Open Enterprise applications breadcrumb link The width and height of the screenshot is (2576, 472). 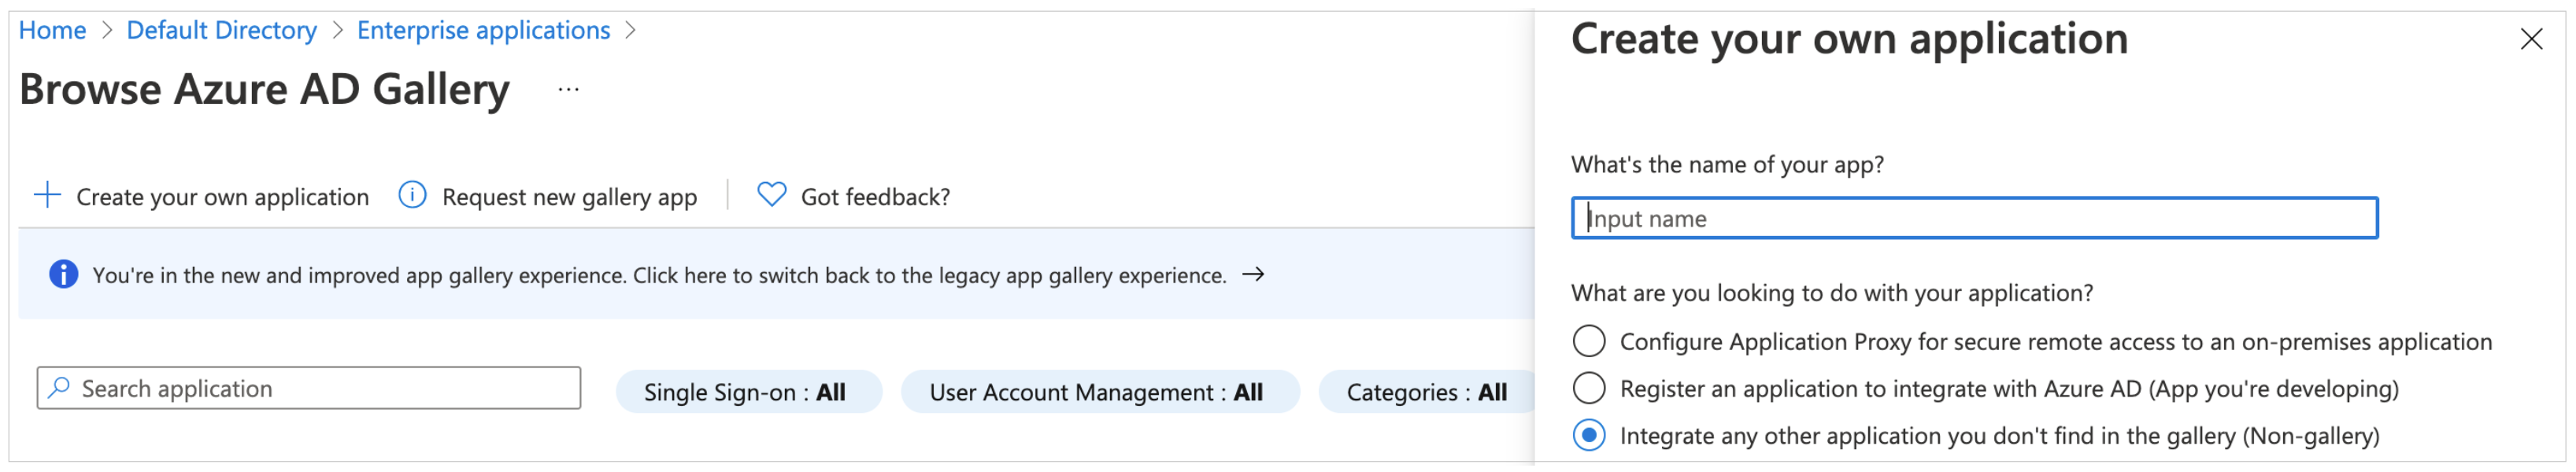pos(483,31)
